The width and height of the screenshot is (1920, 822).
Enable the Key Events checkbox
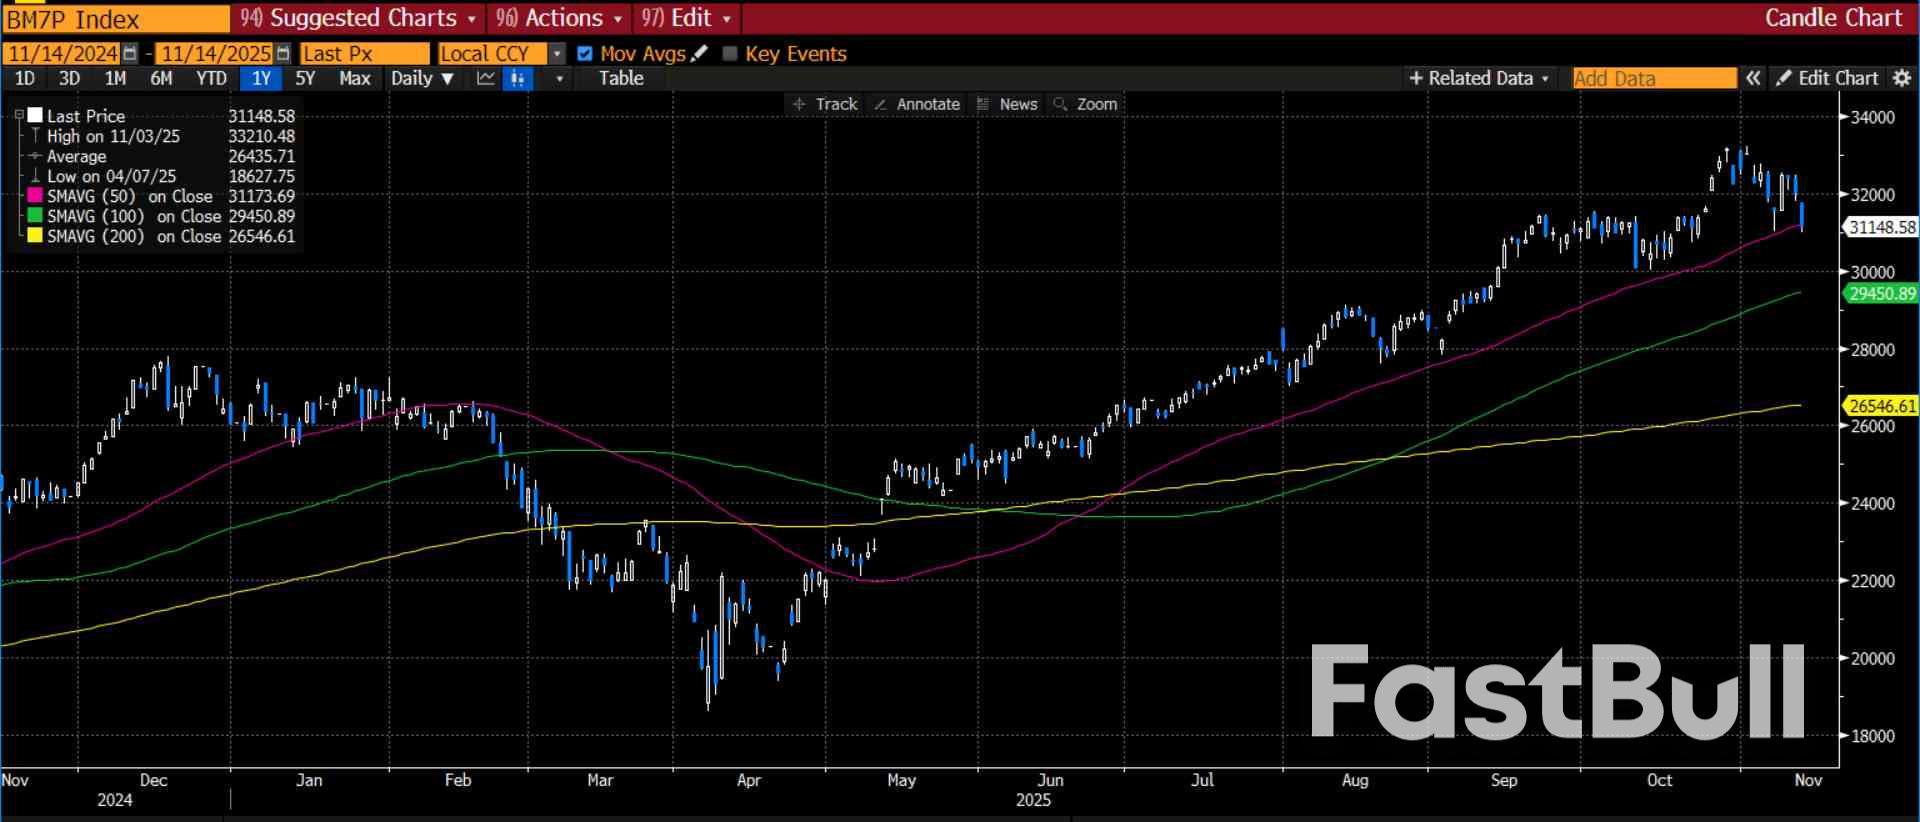[x=730, y=54]
